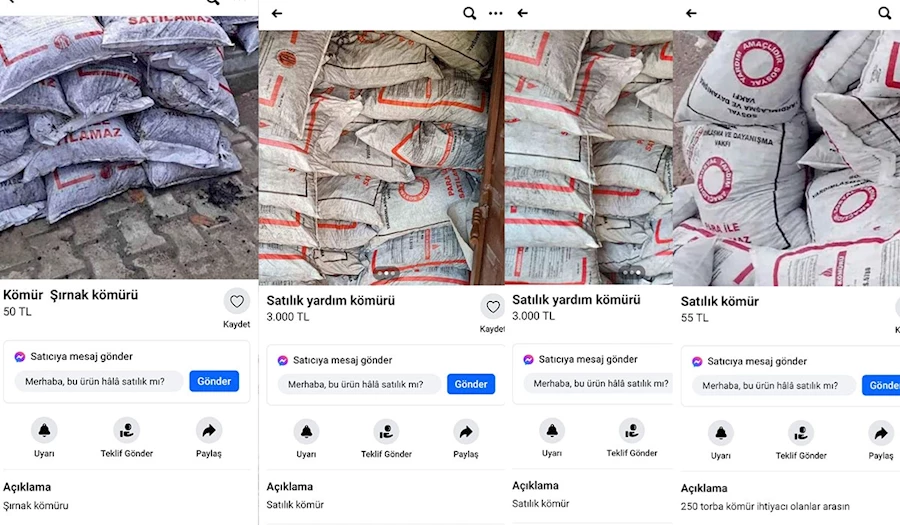This screenshot has width=900, height=525.
Task: Click Teklif Gönder icon in 50 TL listing
Action: pos(127,430)
